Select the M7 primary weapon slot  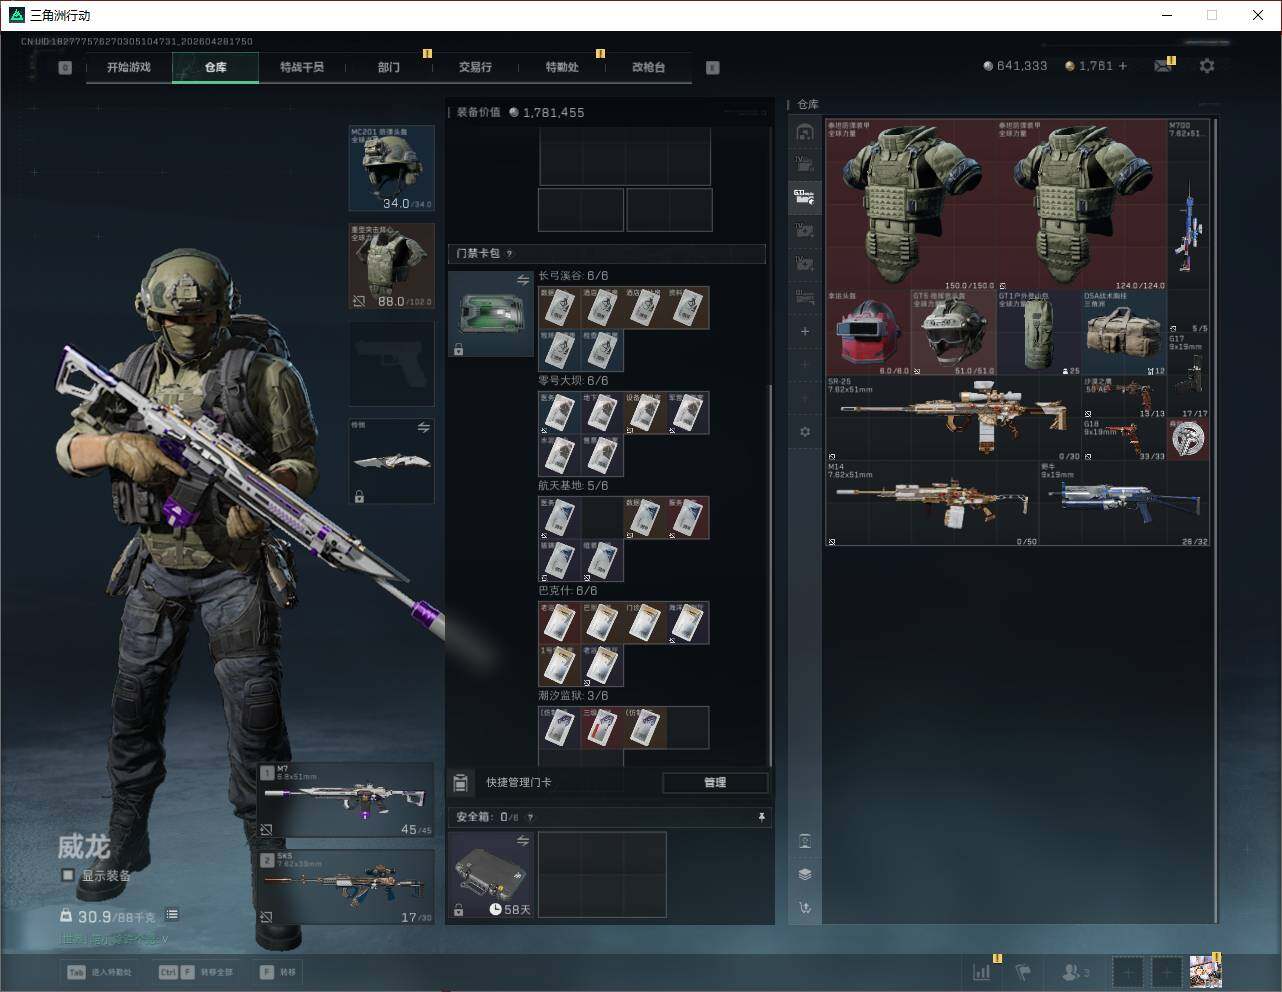[346, 800]
